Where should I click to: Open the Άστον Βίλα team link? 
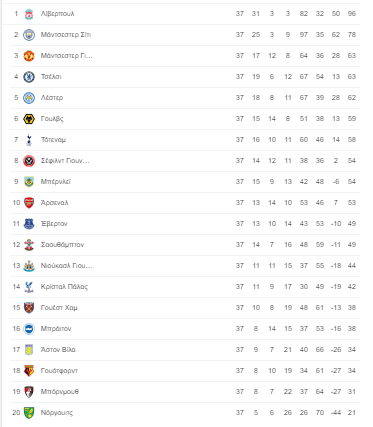pos(58,350)
